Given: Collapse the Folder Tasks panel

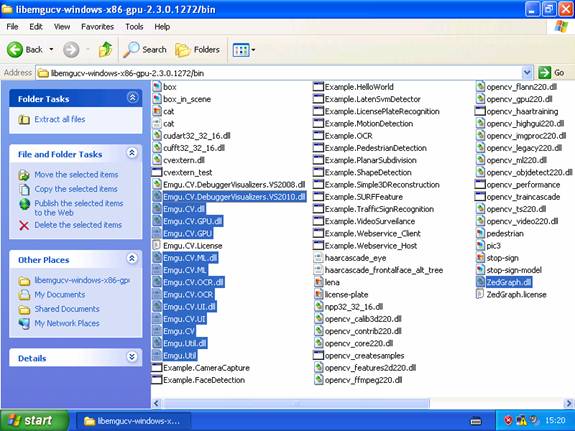Looking at the screenshot, I should click(x=132, y=98).
